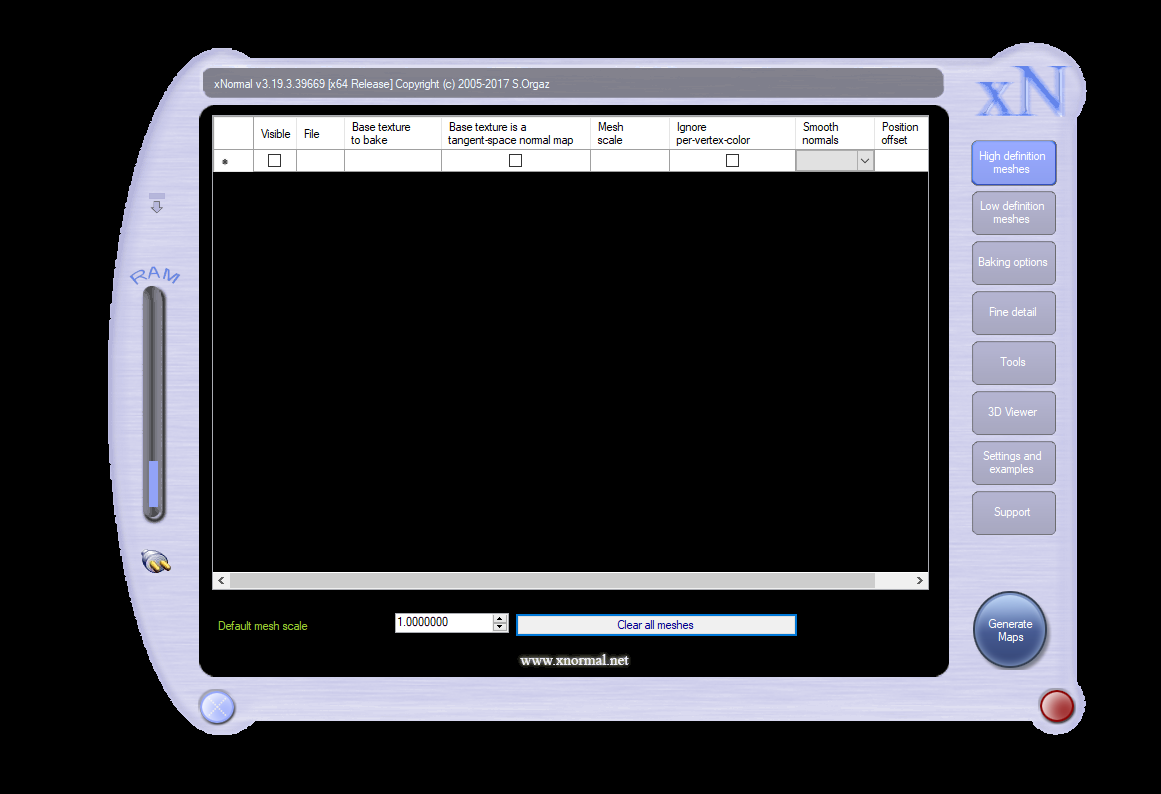Click the down-arrow minimize icon above RAM

(157, 203)
